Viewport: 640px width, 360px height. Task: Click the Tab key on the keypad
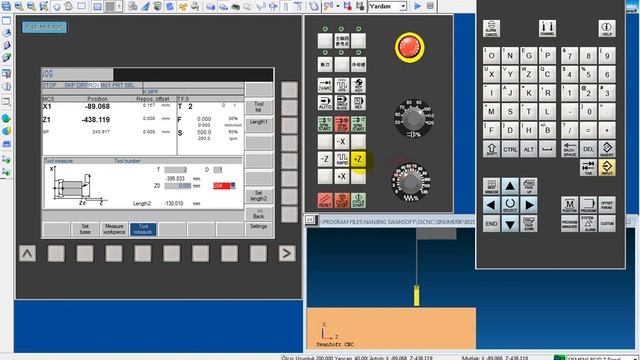pyautogui.click(x=588, y=168)
